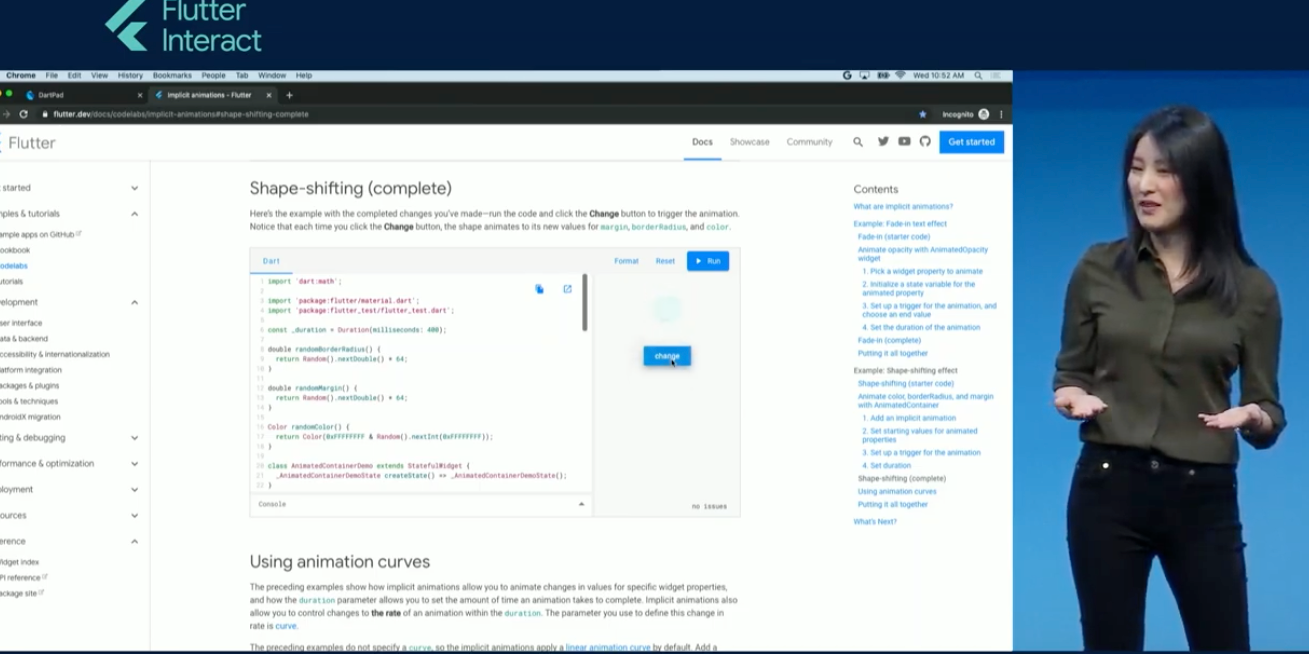This screenshot has width=1309, height=654.
Task: Click Widget index in the sidebar
Action: tap(20, 562)
